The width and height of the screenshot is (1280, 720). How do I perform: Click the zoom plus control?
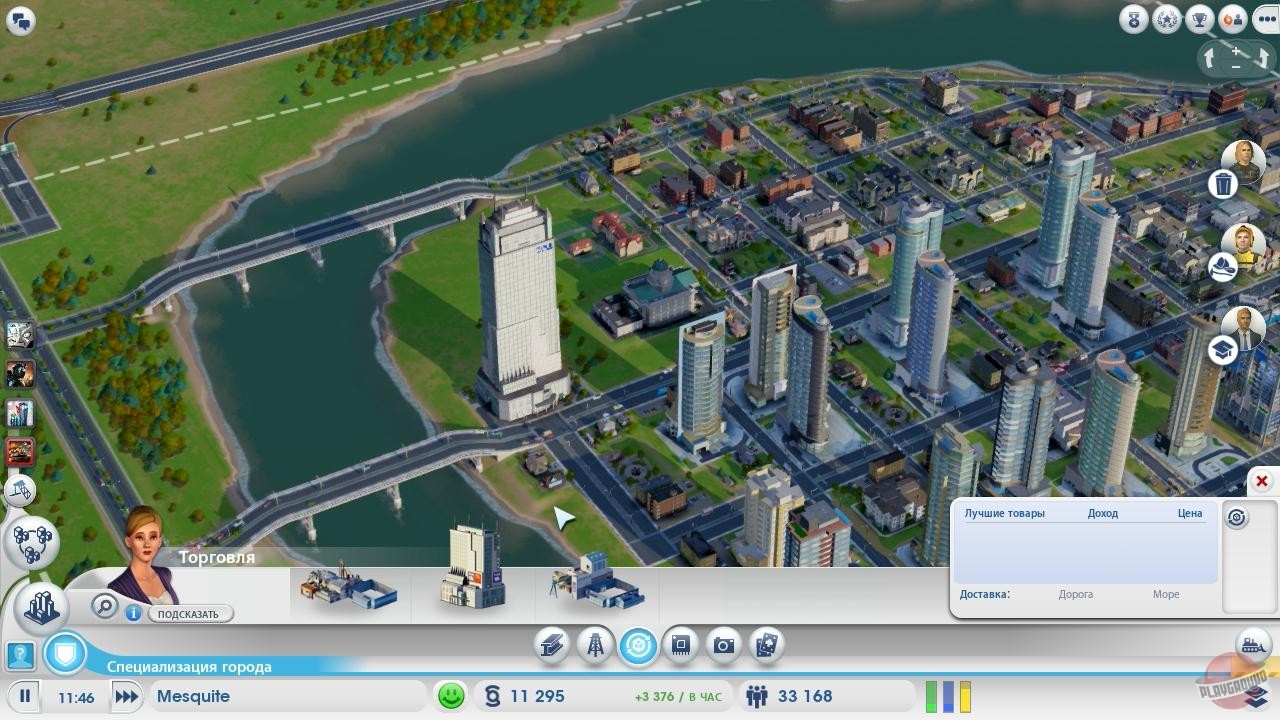[x=1237, y=50]
